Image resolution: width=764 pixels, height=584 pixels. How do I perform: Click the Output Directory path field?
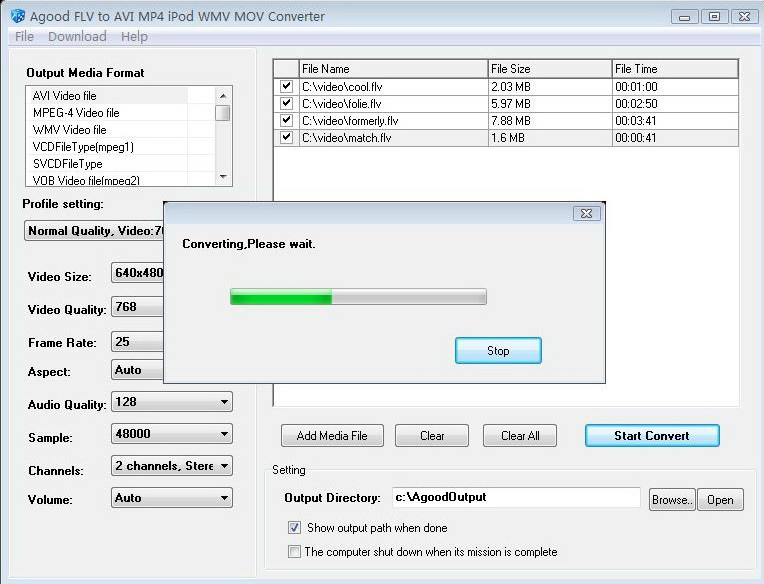[x=516, y=497]
